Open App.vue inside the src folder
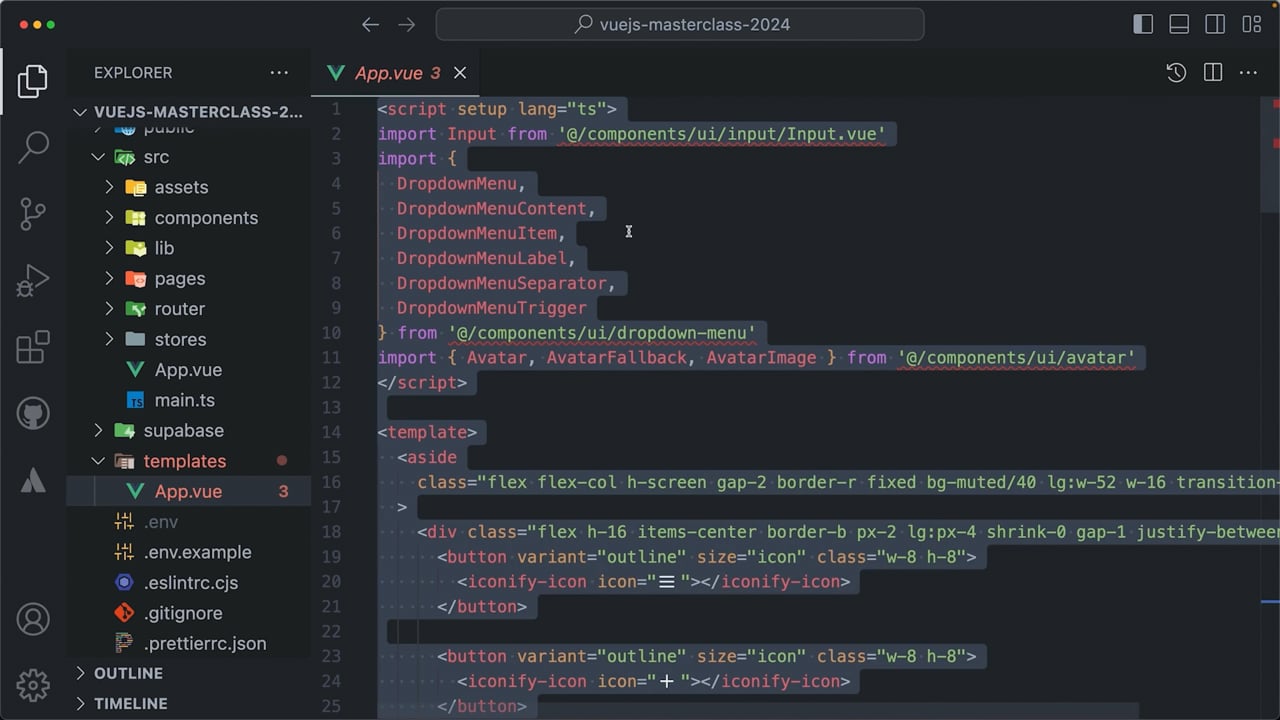Image resolution: width=1280 pixels, height=720 pixels. (x=188, y=370)
